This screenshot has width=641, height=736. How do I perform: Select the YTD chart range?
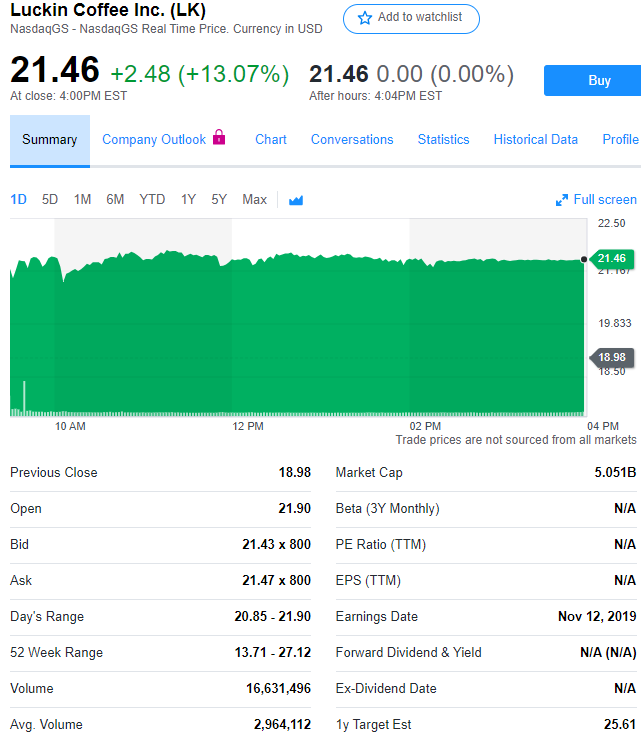pos(152,199)
